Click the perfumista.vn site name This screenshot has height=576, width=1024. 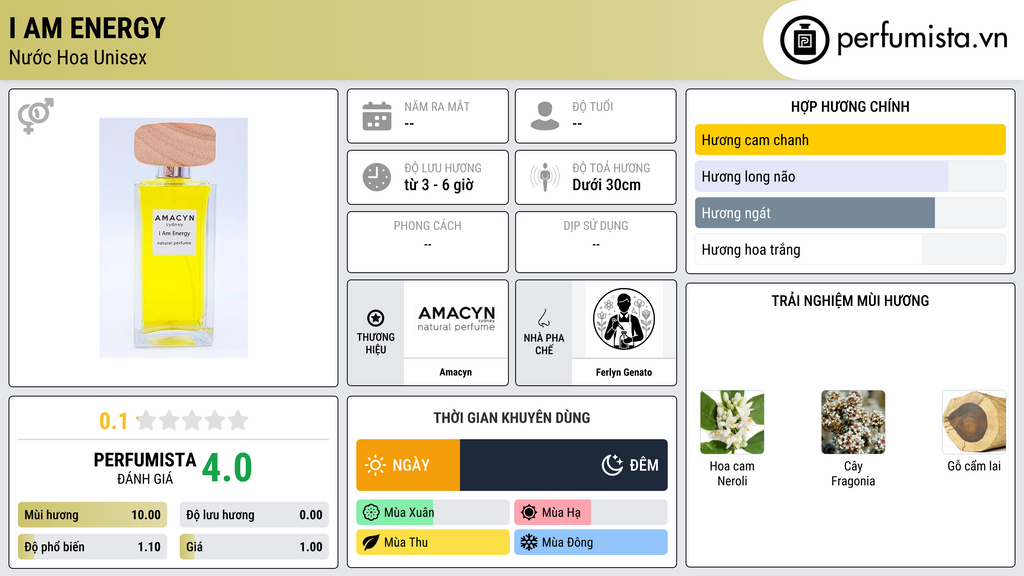922,39
